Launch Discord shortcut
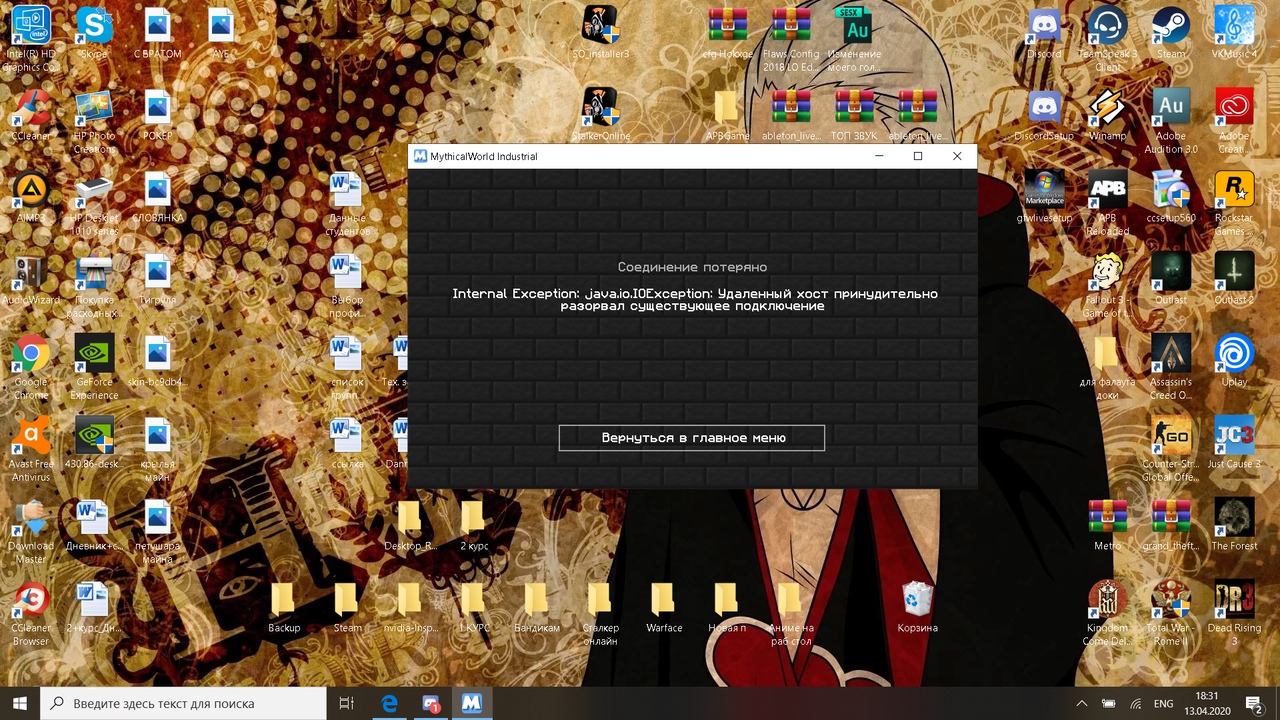 pyautogui.click(x=1044, y=33)
